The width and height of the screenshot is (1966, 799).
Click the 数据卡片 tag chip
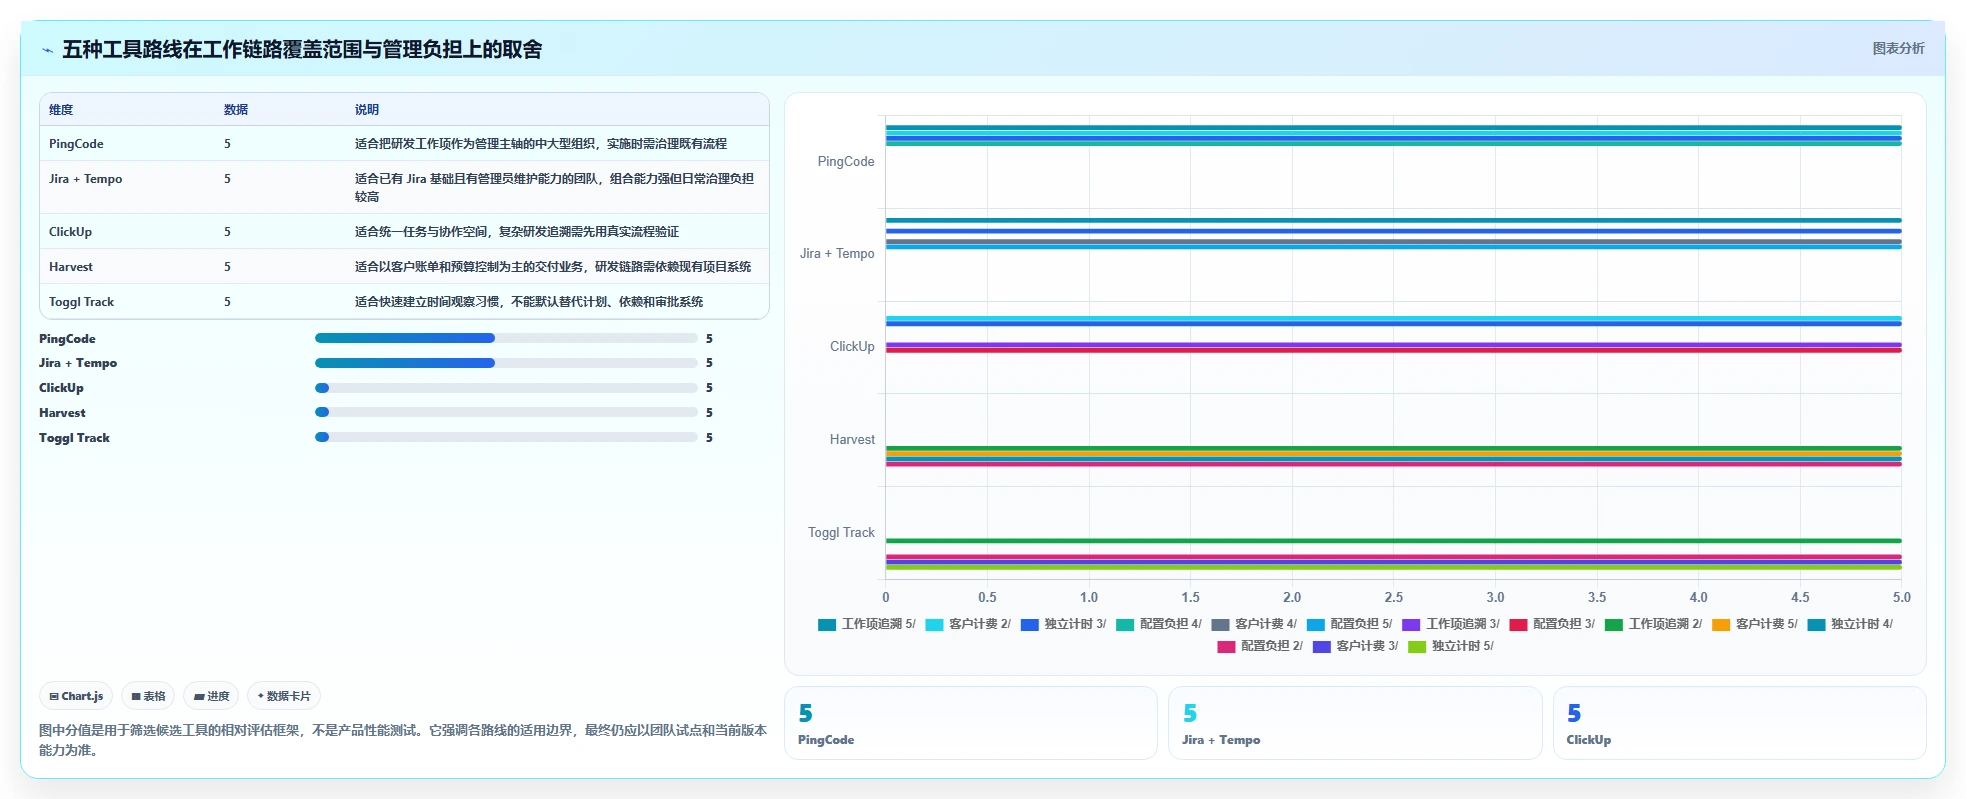click(x=284, y=696)
